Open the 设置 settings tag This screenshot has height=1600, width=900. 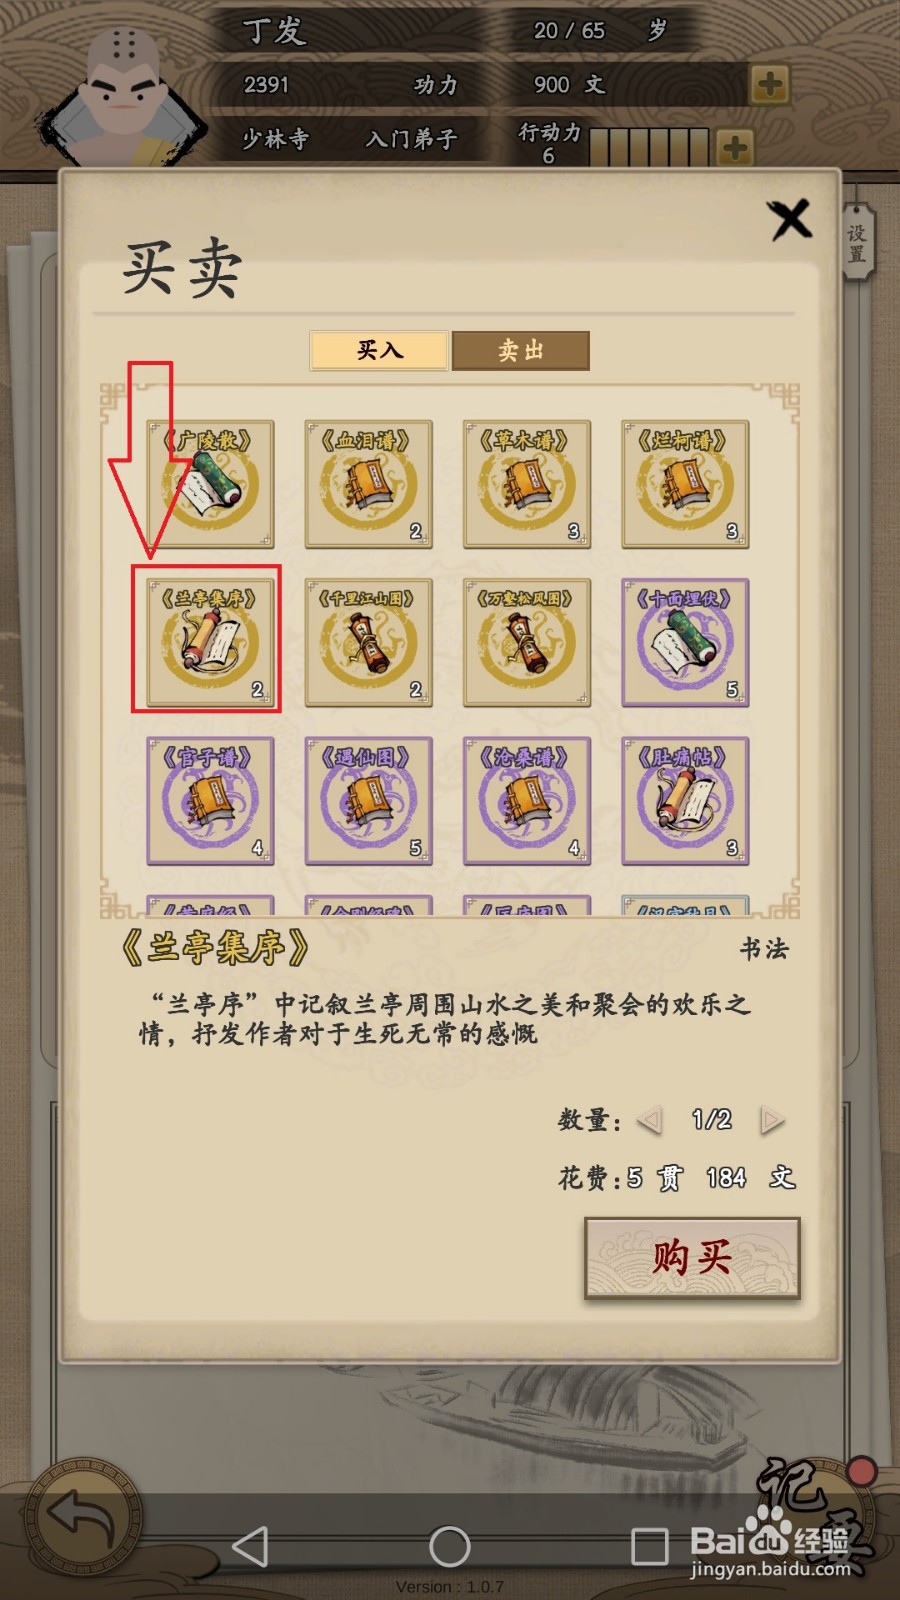857,243
